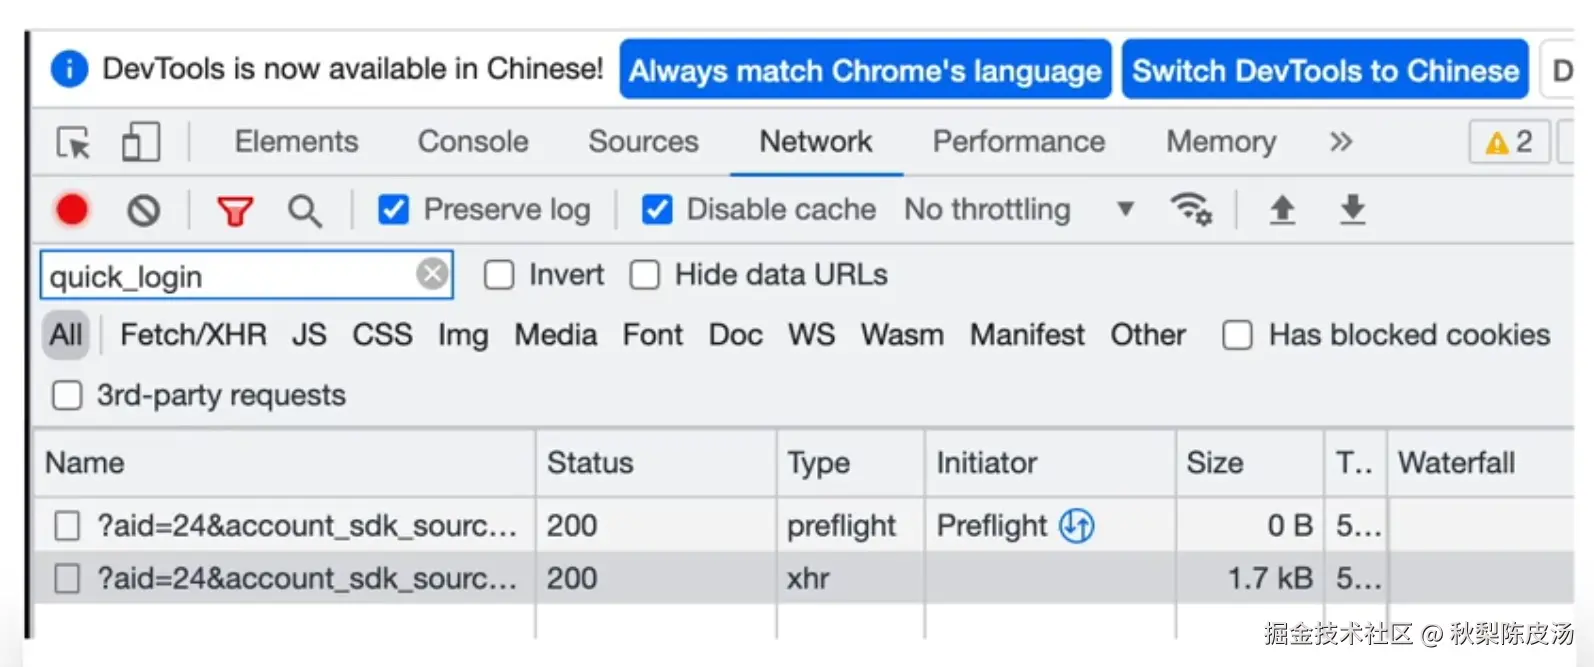
Task: Clear the network log
Action: point(143,210)
